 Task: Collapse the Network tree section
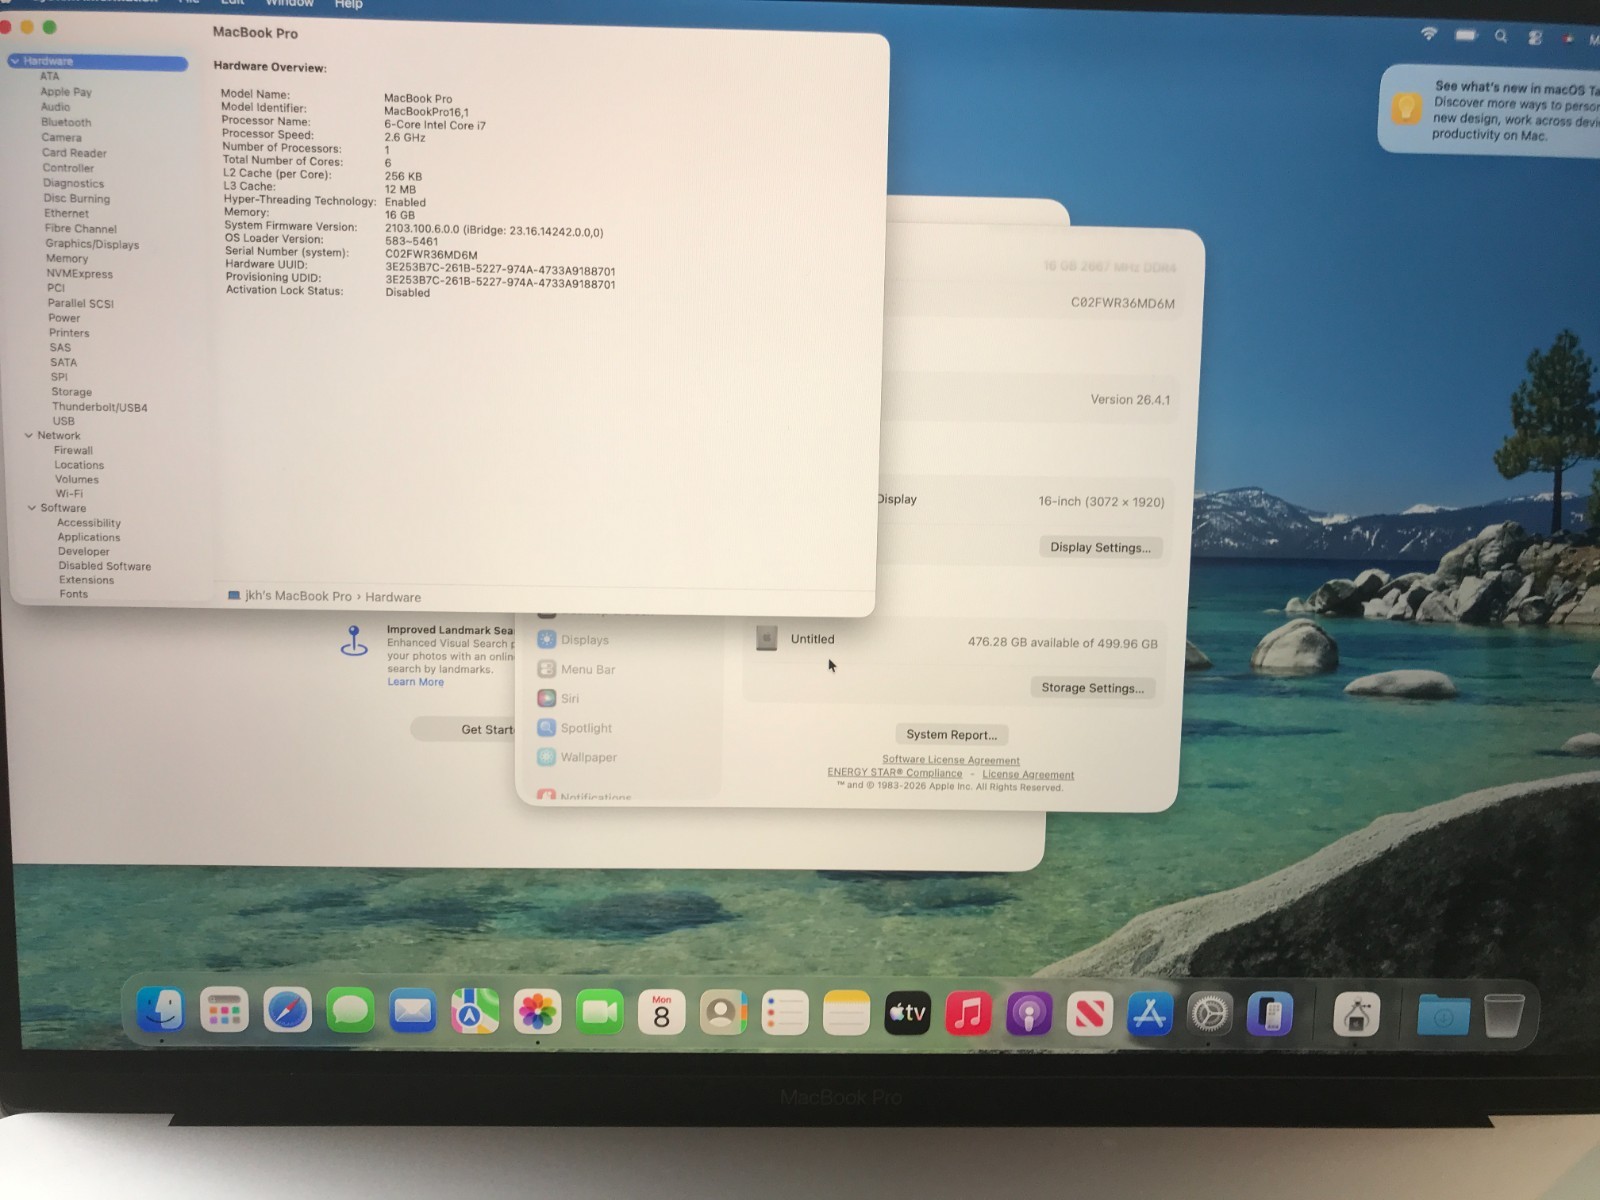pyautogui.click(x=29, y=435)
